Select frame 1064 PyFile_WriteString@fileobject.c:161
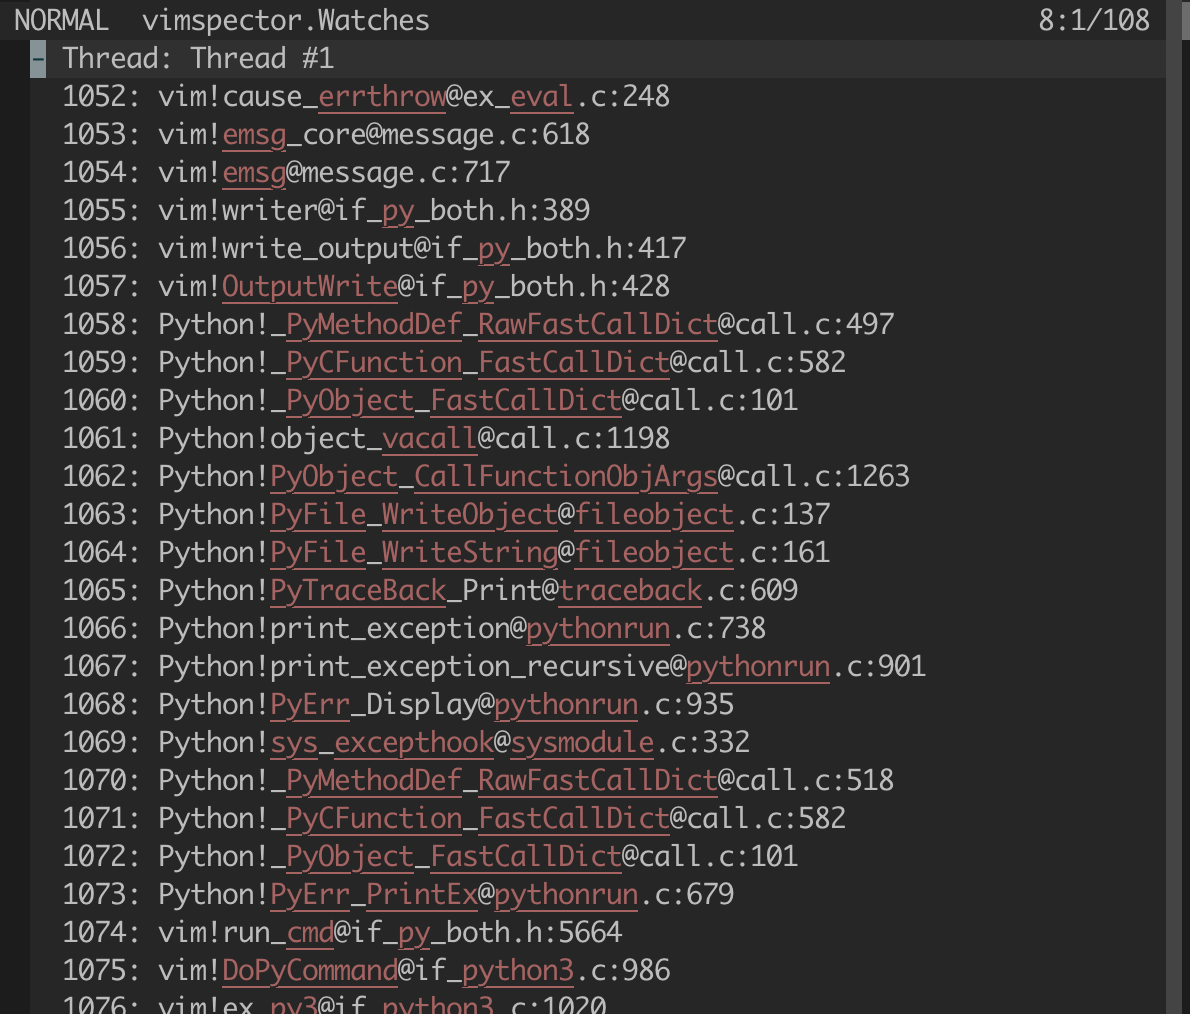 446,553
